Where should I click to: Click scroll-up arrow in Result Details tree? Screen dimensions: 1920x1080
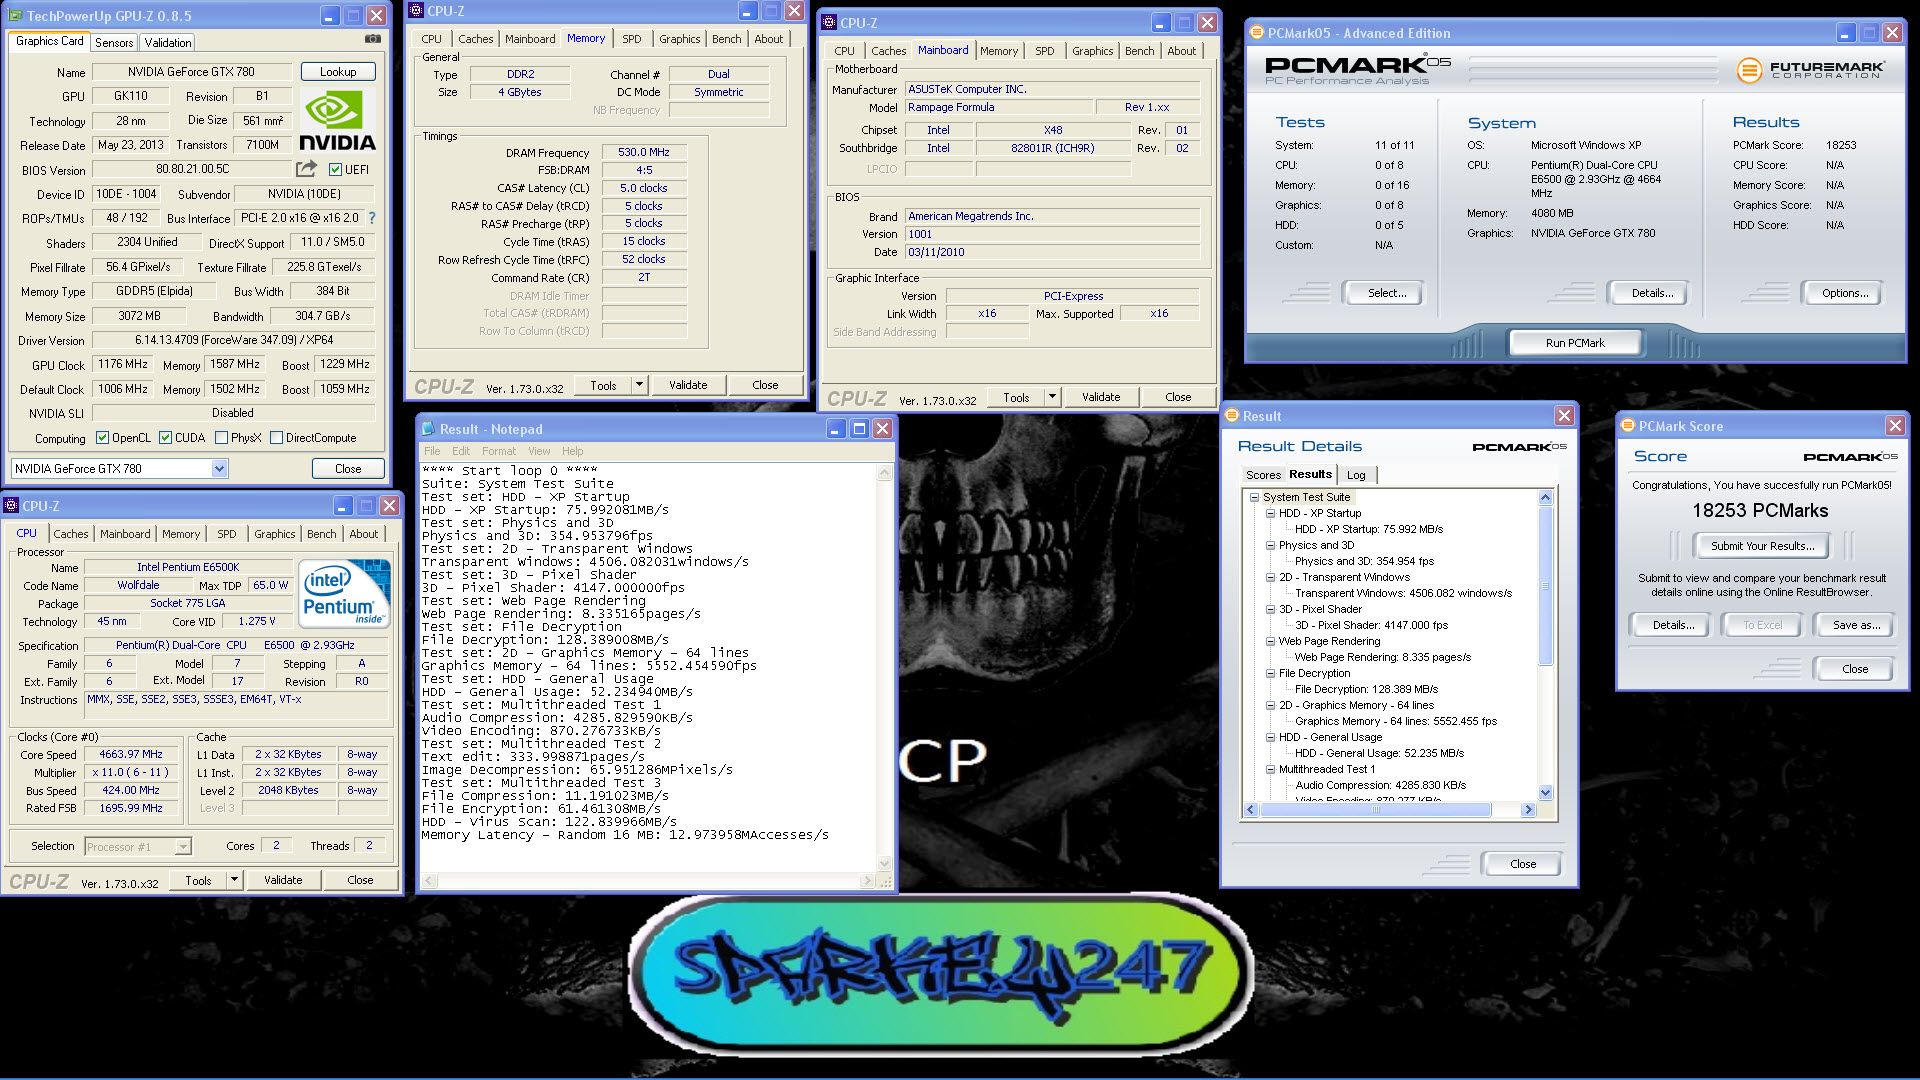[1545, 497]
